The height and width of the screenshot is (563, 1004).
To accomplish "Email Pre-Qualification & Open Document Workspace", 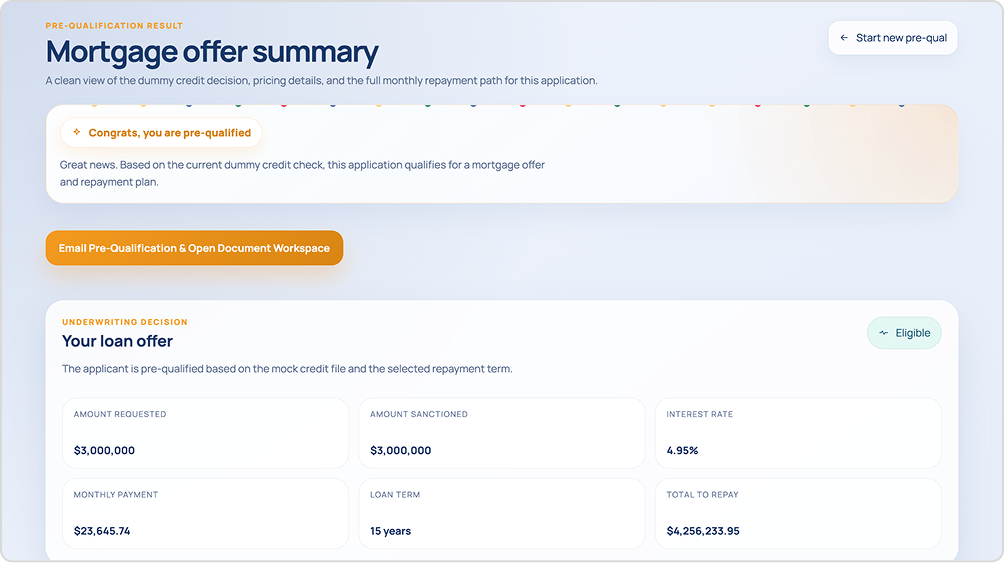I will pyautogui.click(x=194, y=248).
